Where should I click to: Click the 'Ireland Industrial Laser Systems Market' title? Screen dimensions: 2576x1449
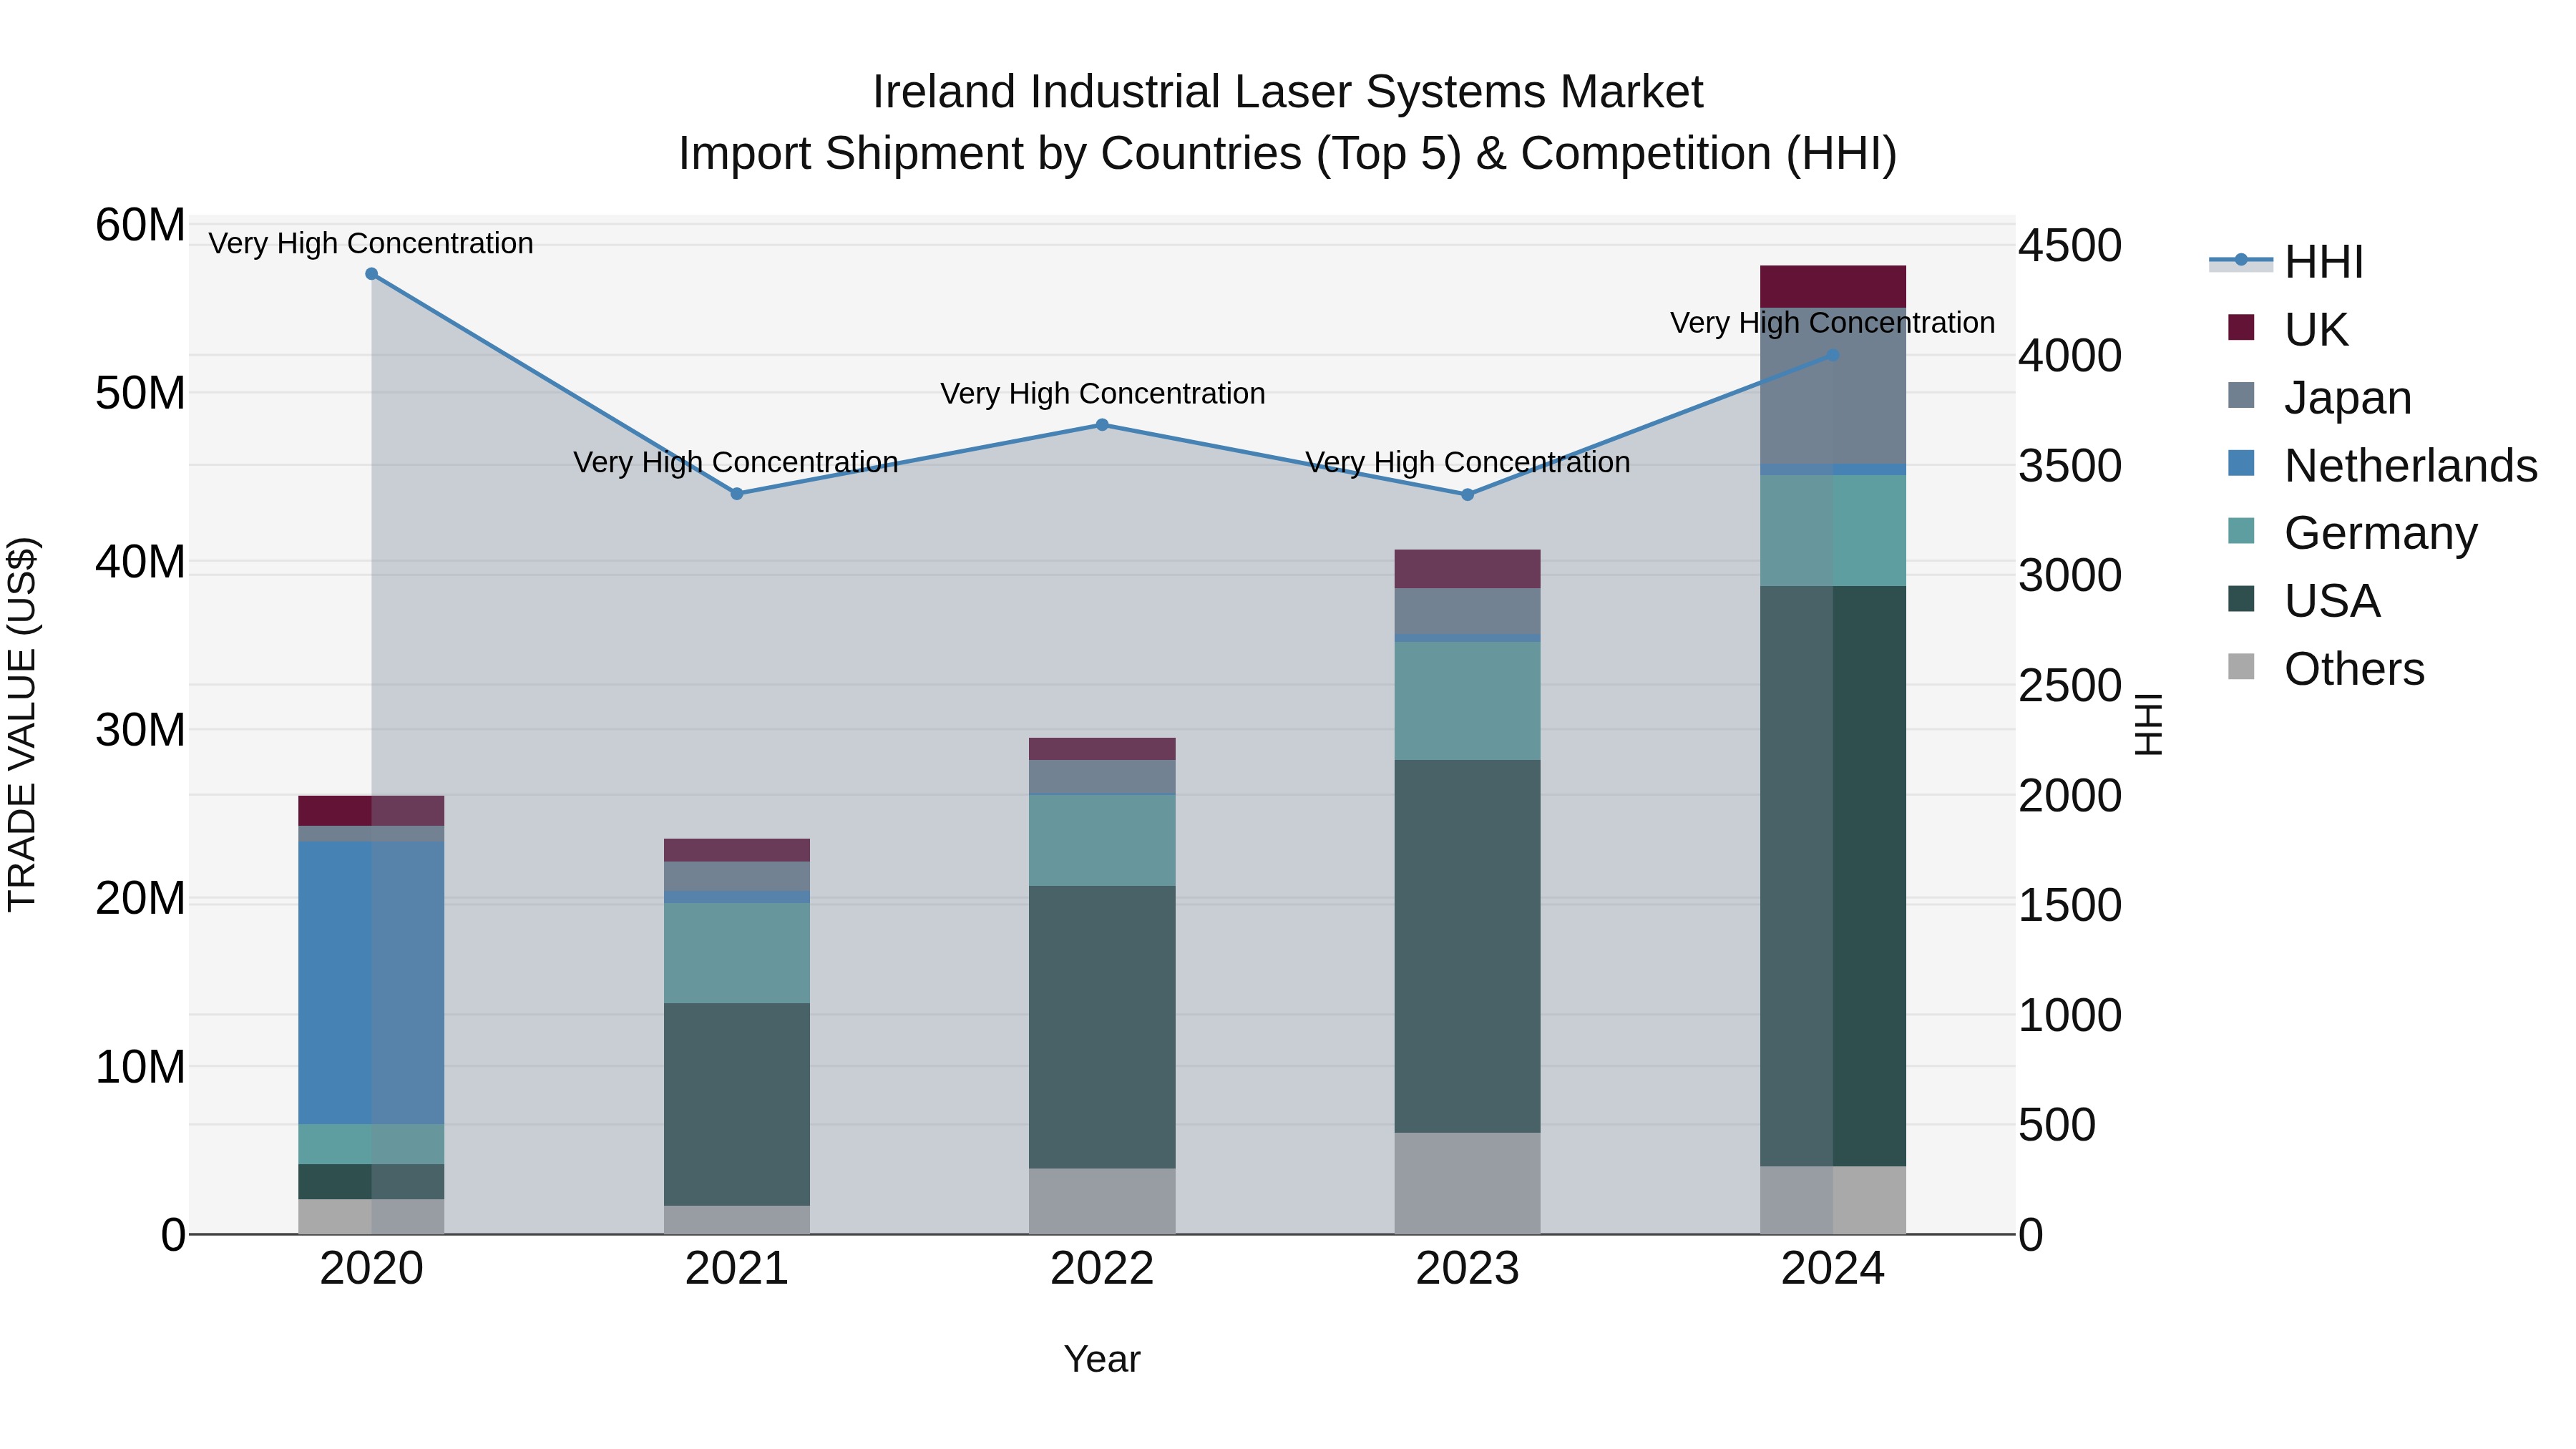(1288, 92)
